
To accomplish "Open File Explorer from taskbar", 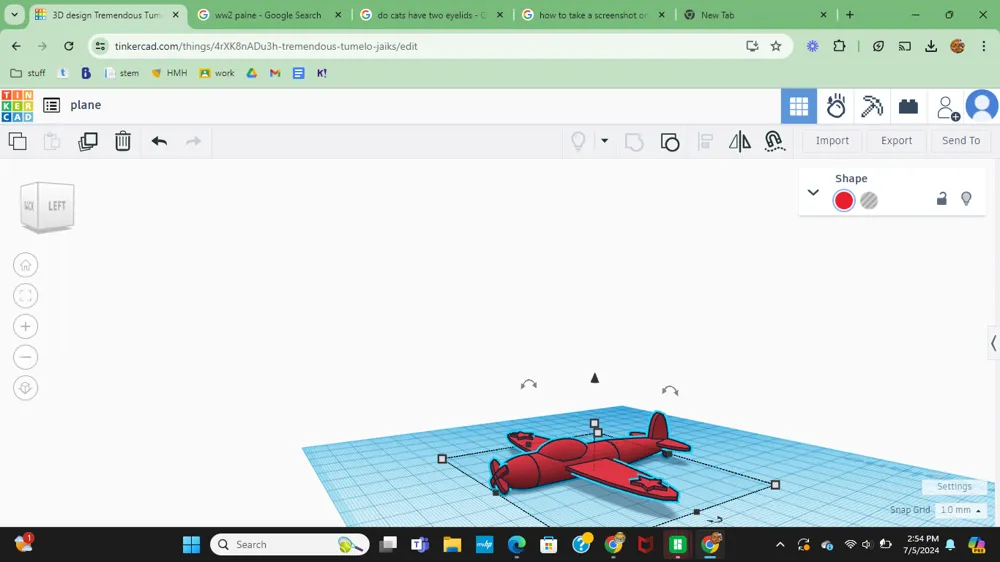I will click(452, 544).
